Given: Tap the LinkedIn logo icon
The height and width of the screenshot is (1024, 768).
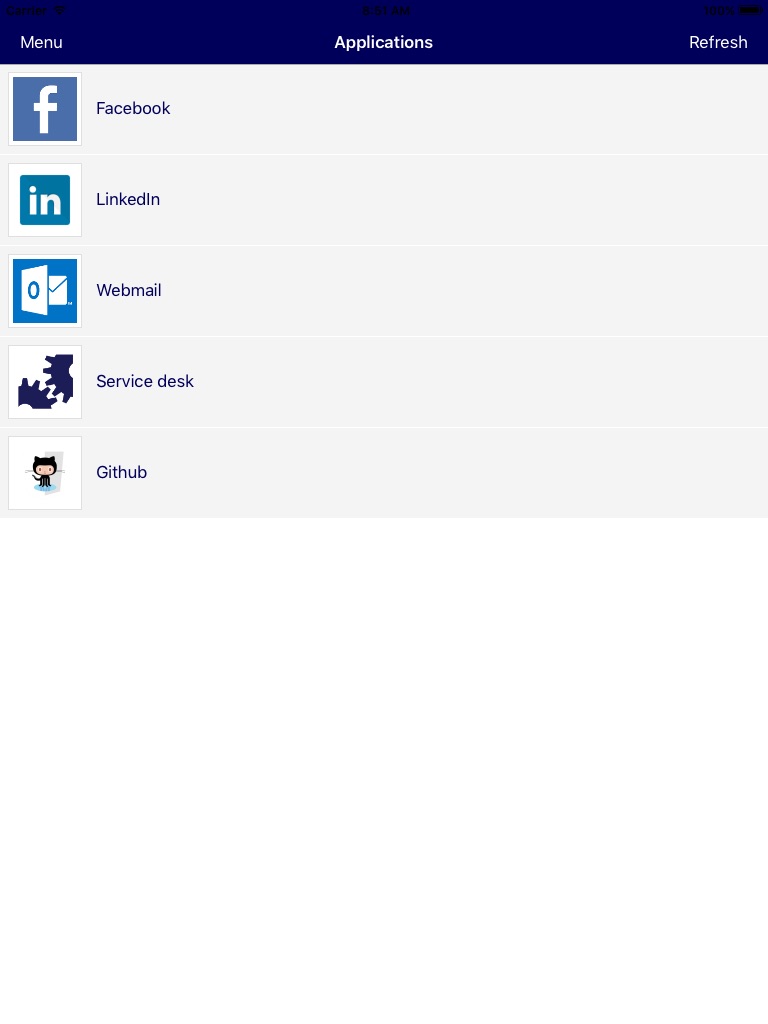Looking at the screenshot, I should pyautogui.click(x=45, y=200).
